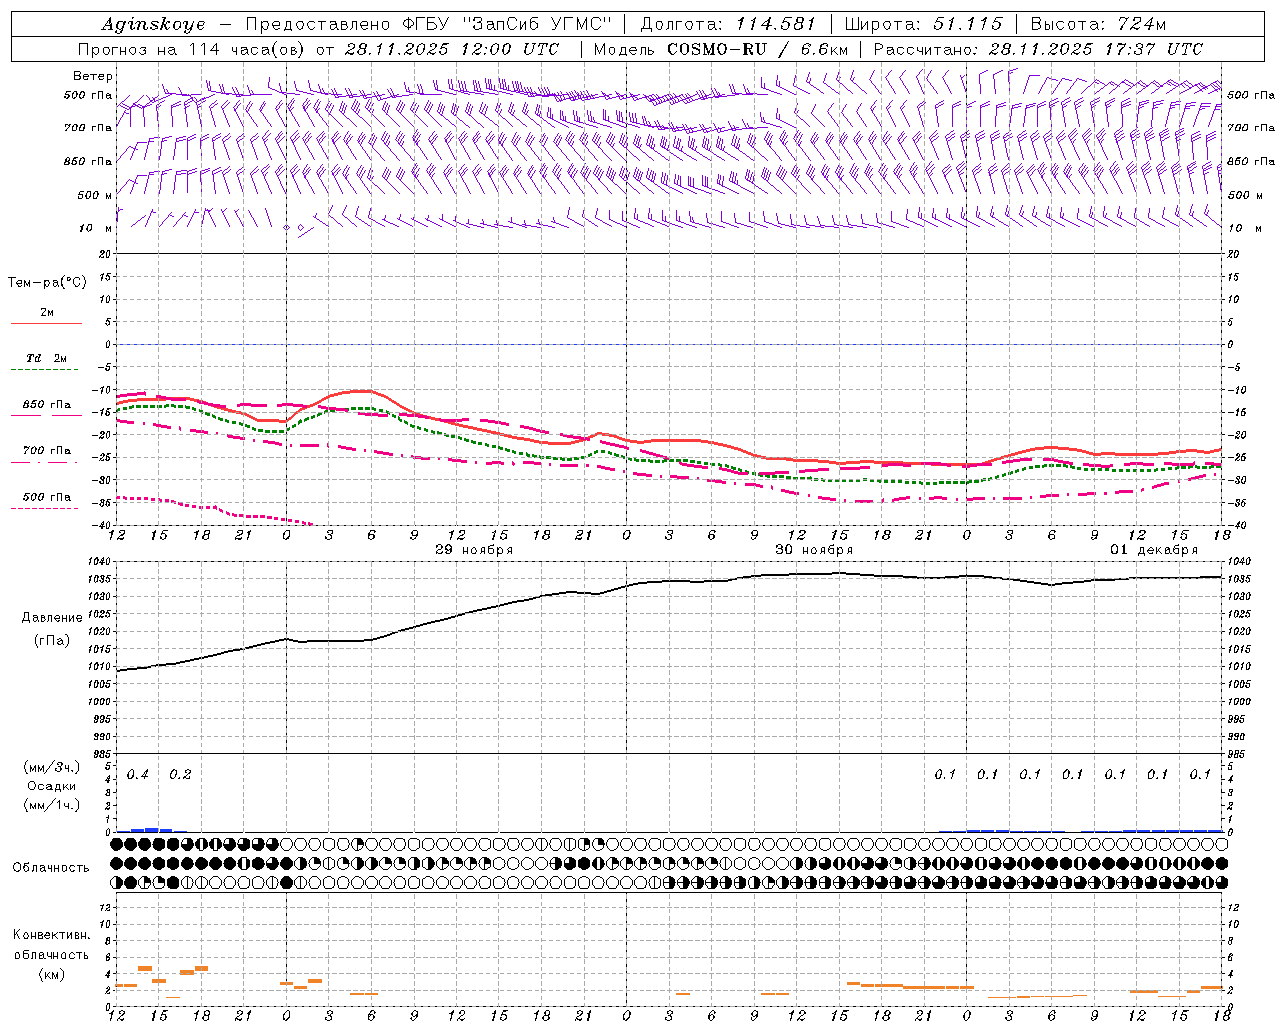This screenshot has width=1280, height=1024.
Task: Select the provider text ФГБУ "ЗапСиб УГМС"
Action: tap(507, 24)
